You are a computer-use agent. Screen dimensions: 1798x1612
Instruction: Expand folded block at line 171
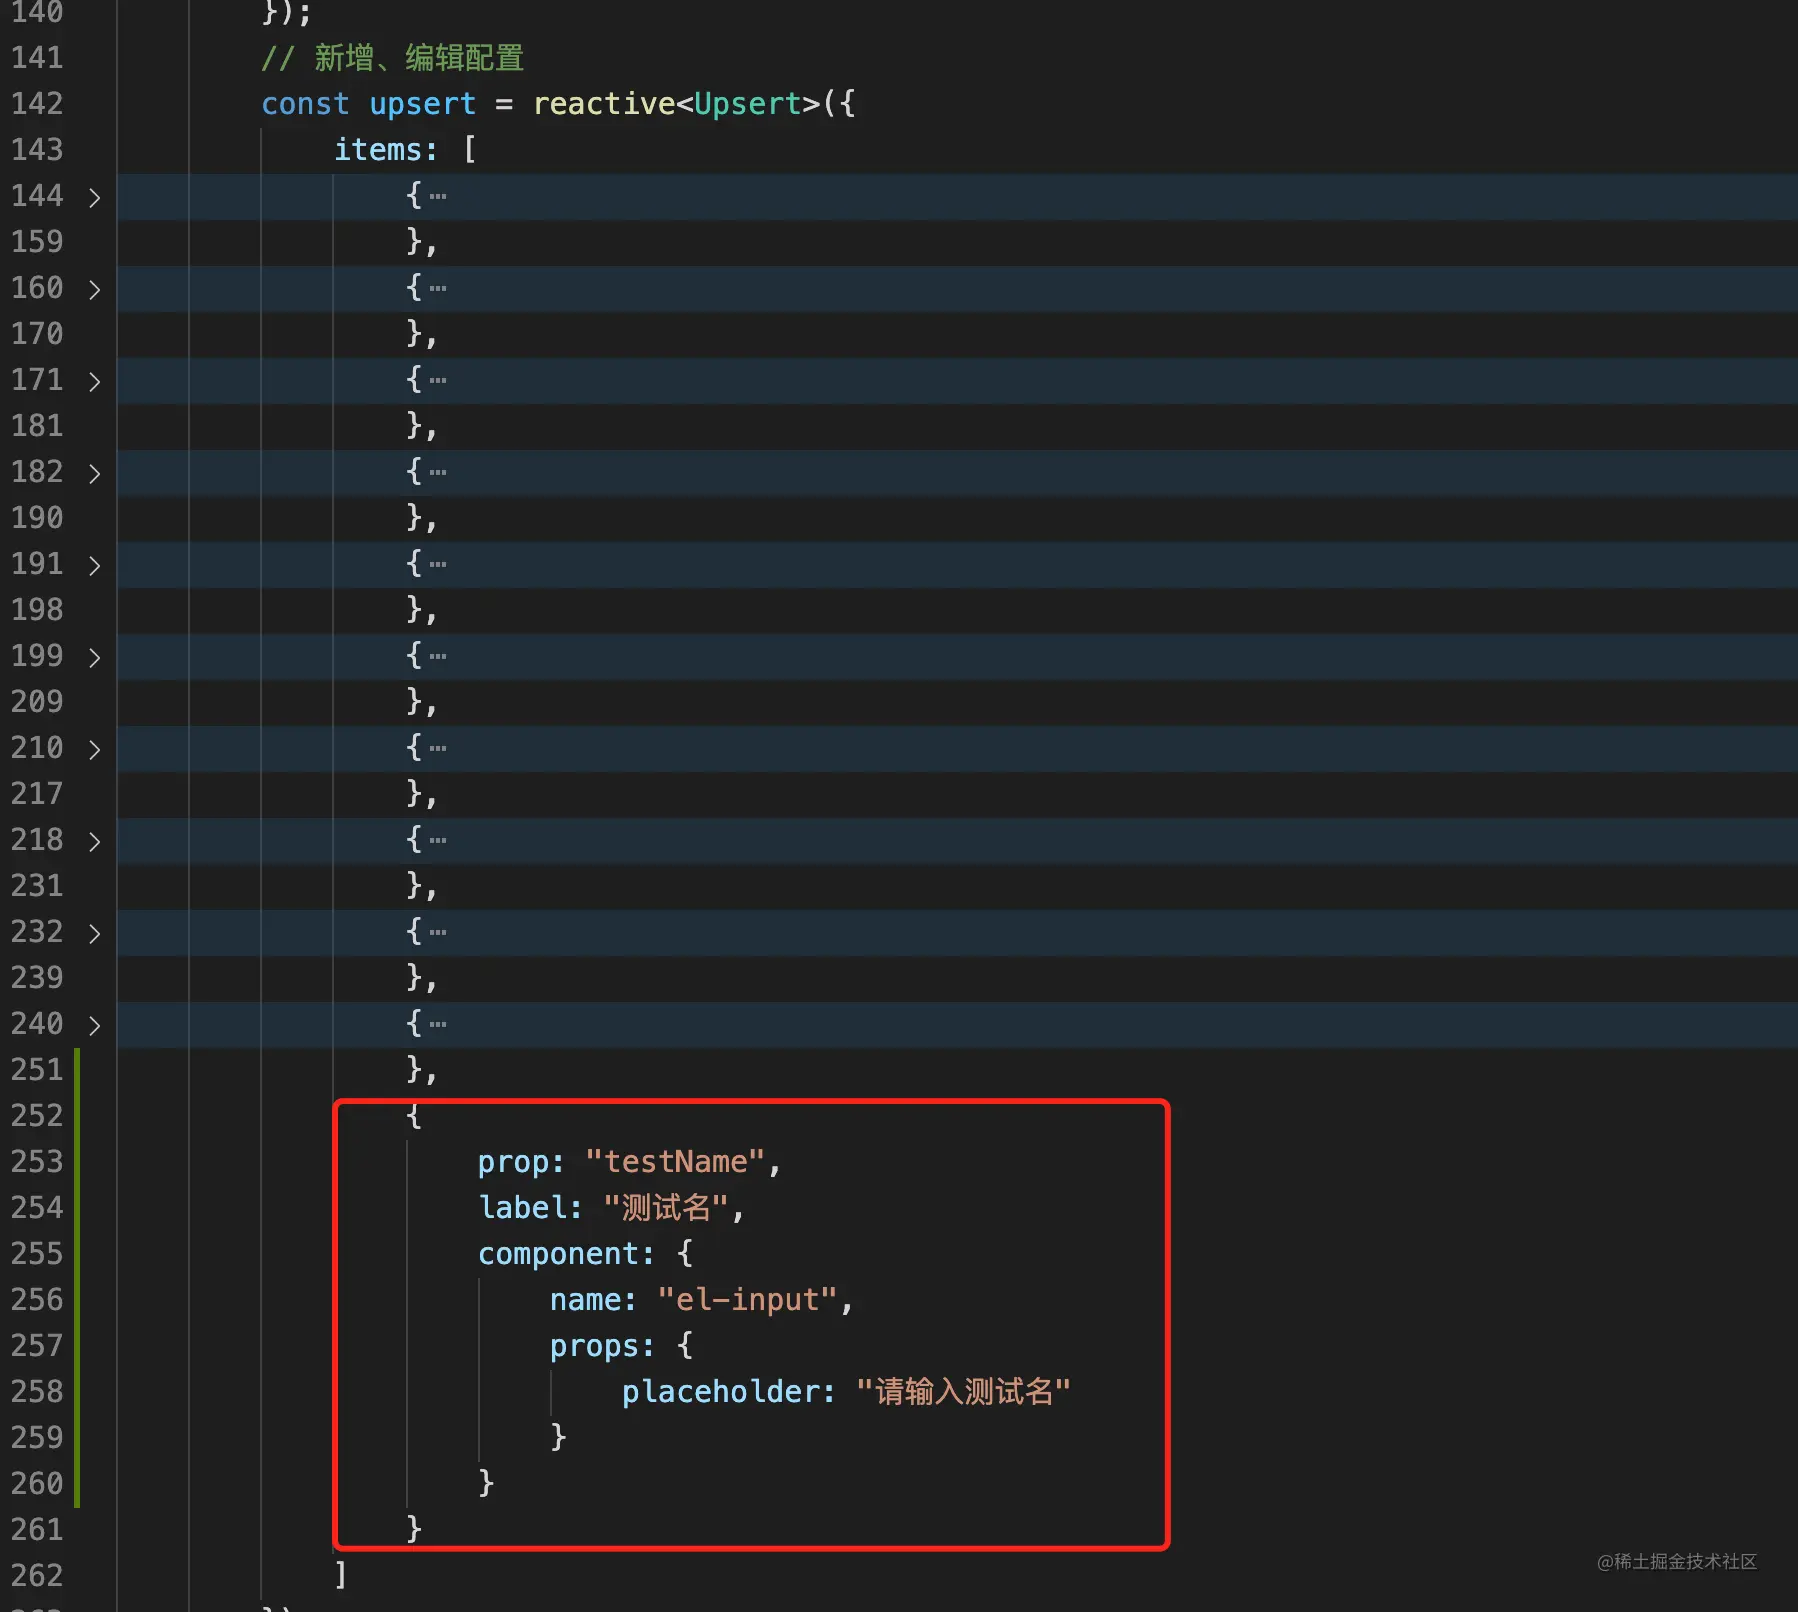coord(94,381)
